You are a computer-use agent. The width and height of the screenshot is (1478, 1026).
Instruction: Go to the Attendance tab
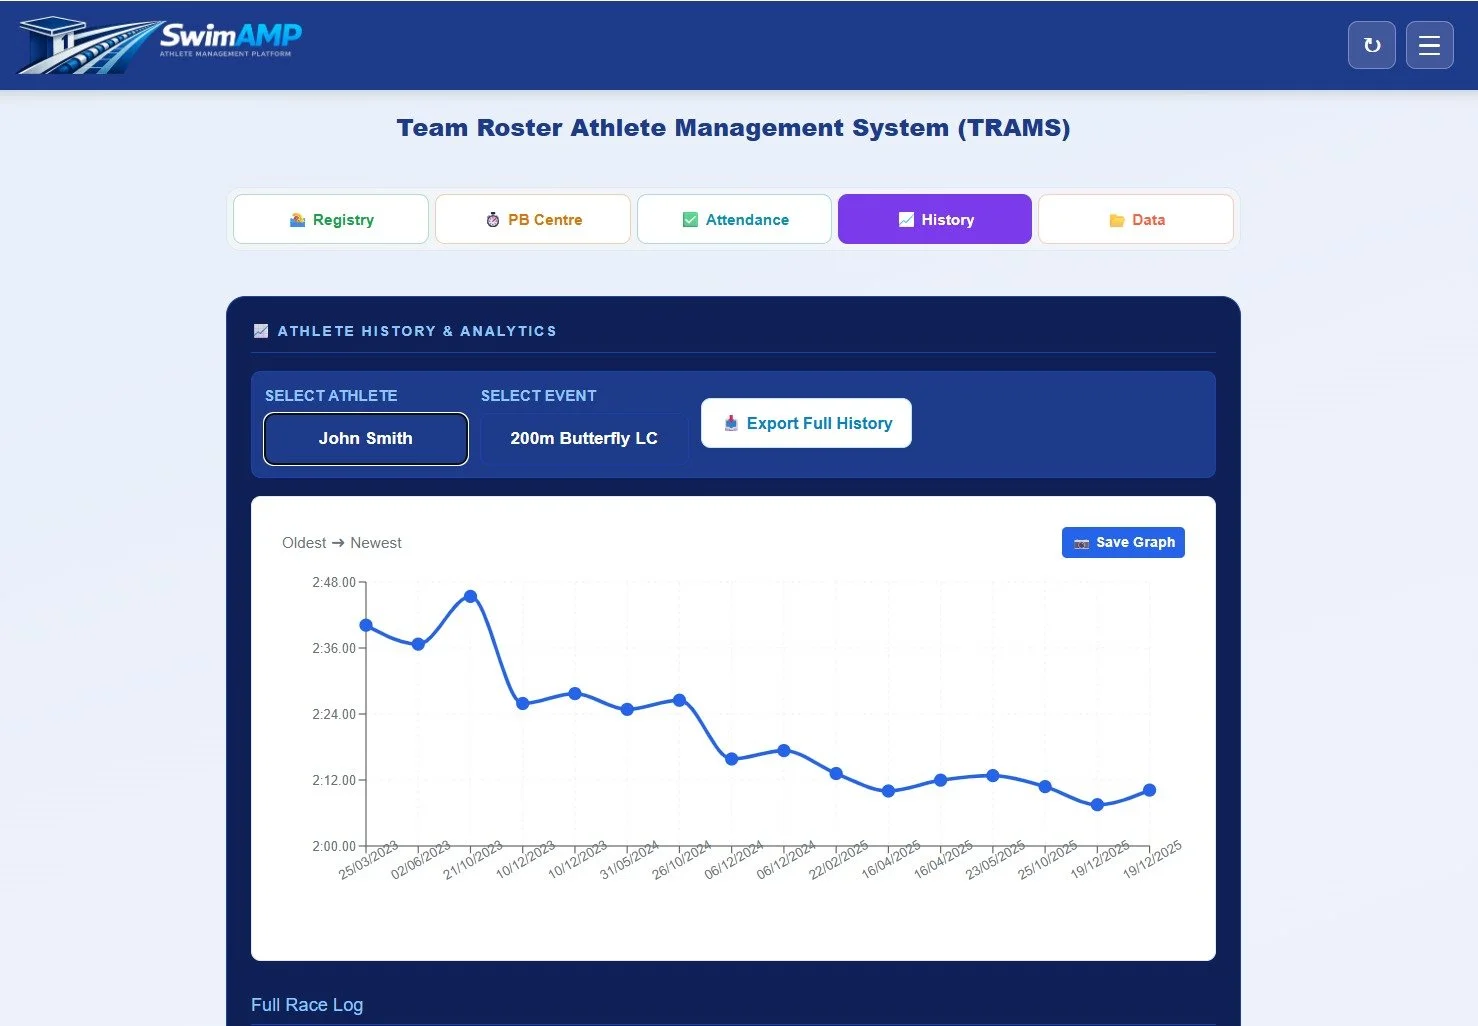pos(734,219)
